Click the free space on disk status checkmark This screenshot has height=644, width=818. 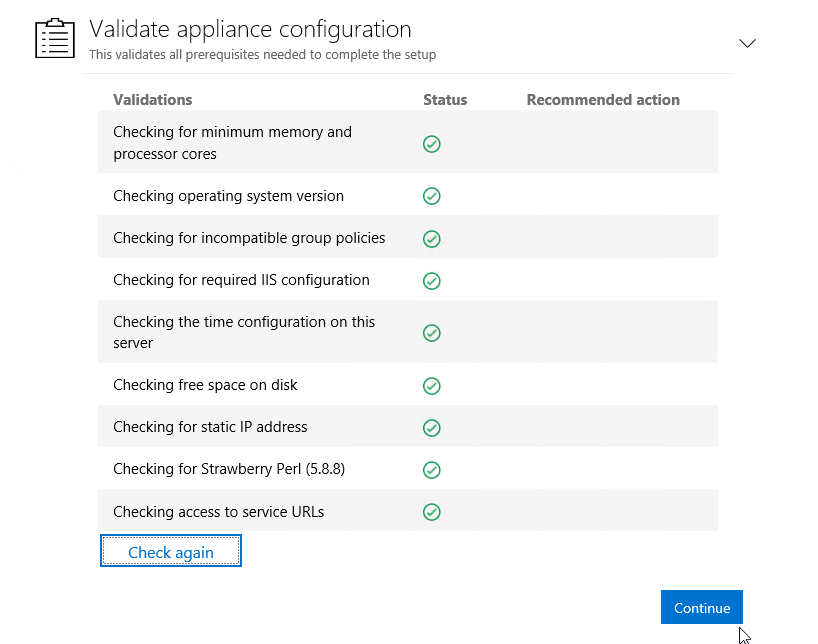tap(431, 386)
